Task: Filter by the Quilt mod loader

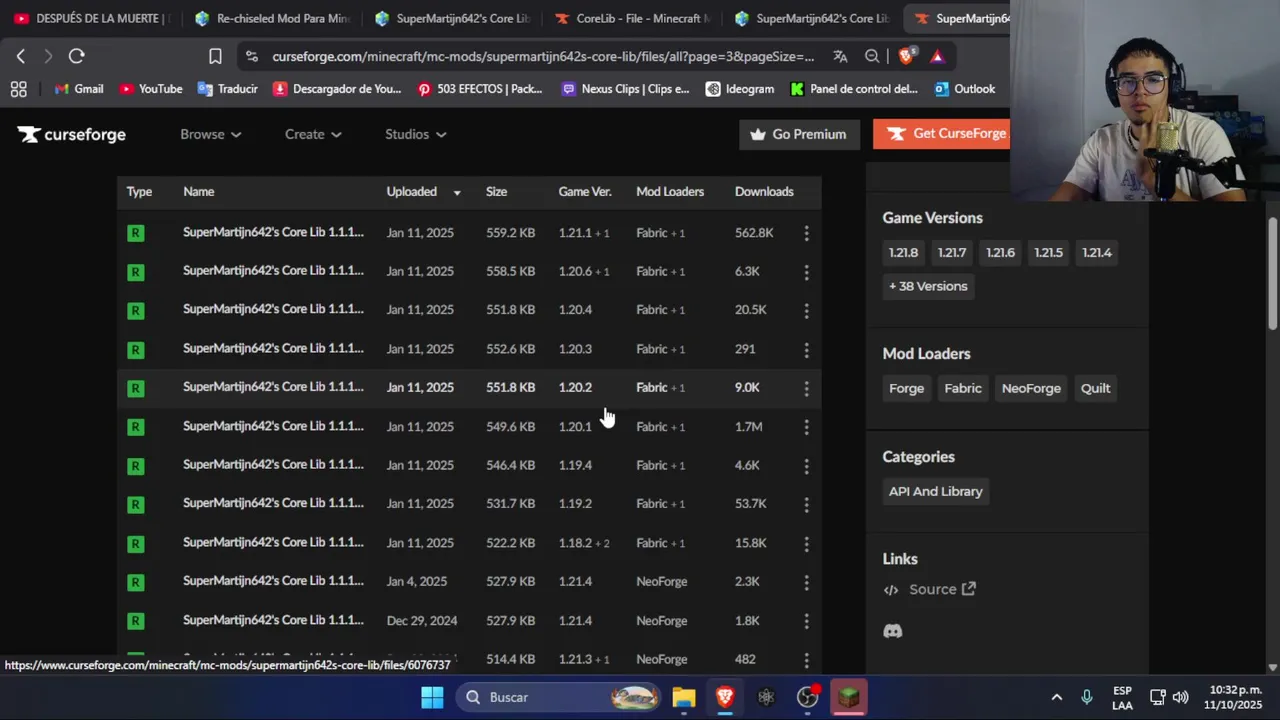Action: pos(1095,388)
